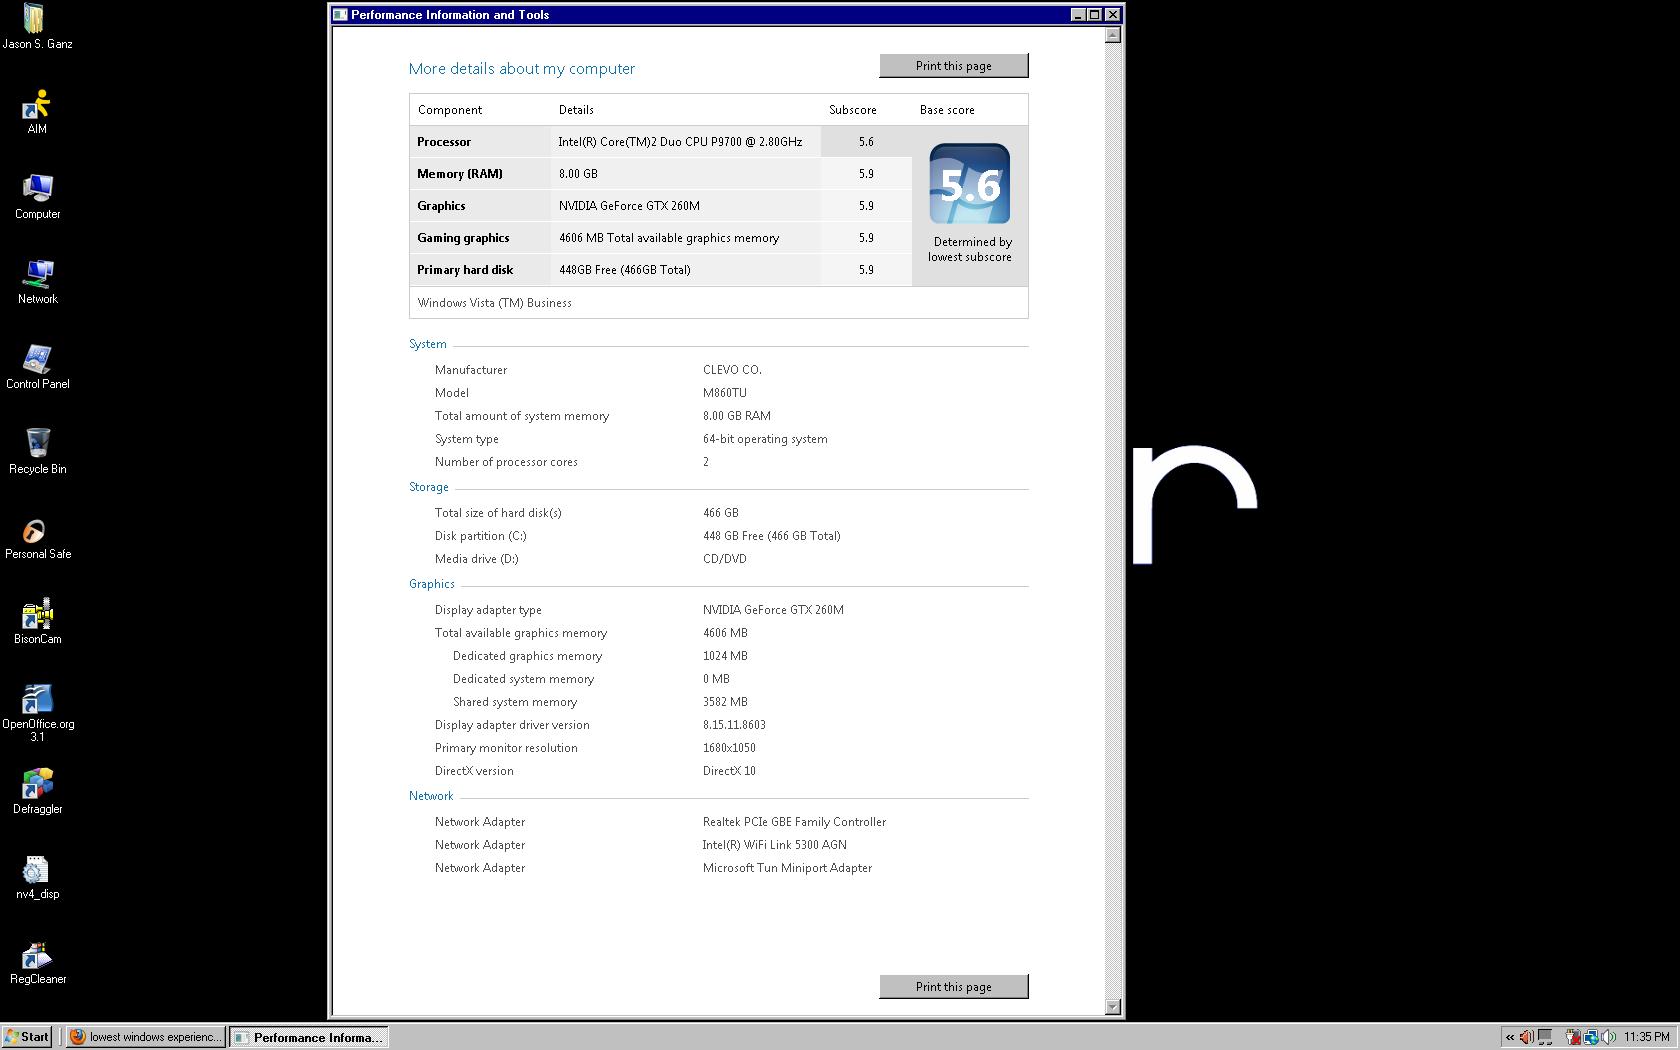The height and width of the screenshot is (1050, 1680).
Task: Click the grey monitor tray icon
Action: 1545,1037
